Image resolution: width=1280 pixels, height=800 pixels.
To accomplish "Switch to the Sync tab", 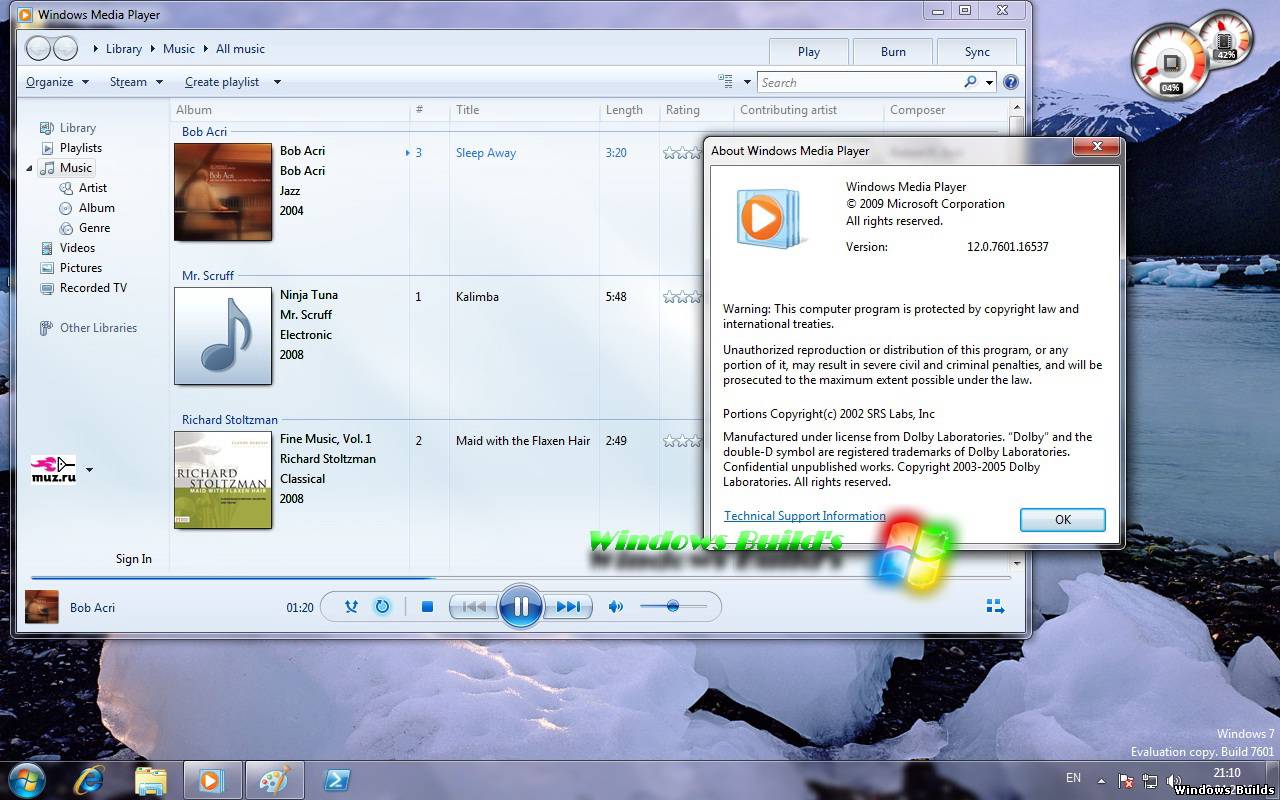I will point(977,52).
